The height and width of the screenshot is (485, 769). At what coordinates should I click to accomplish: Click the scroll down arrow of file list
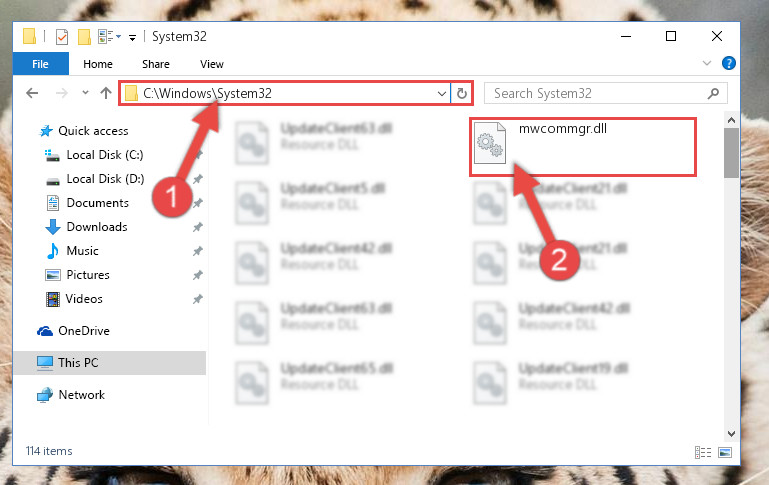731,434
